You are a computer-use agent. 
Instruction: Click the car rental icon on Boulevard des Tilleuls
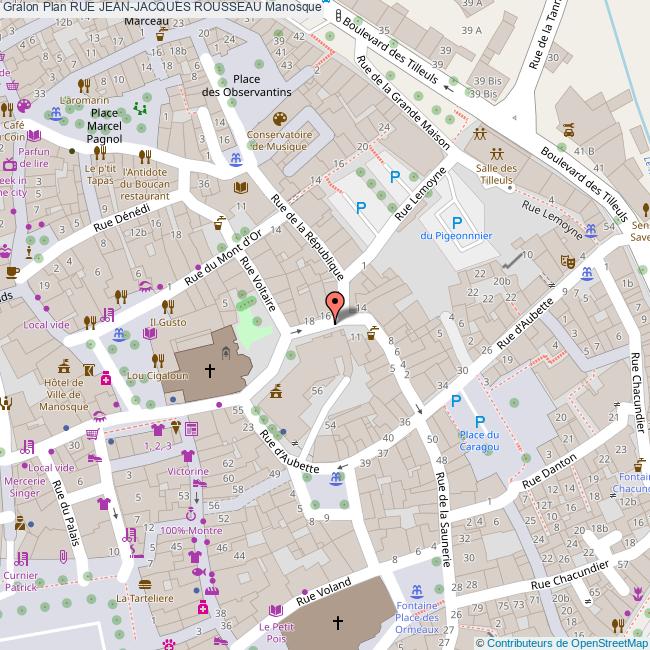pos(568,129)
